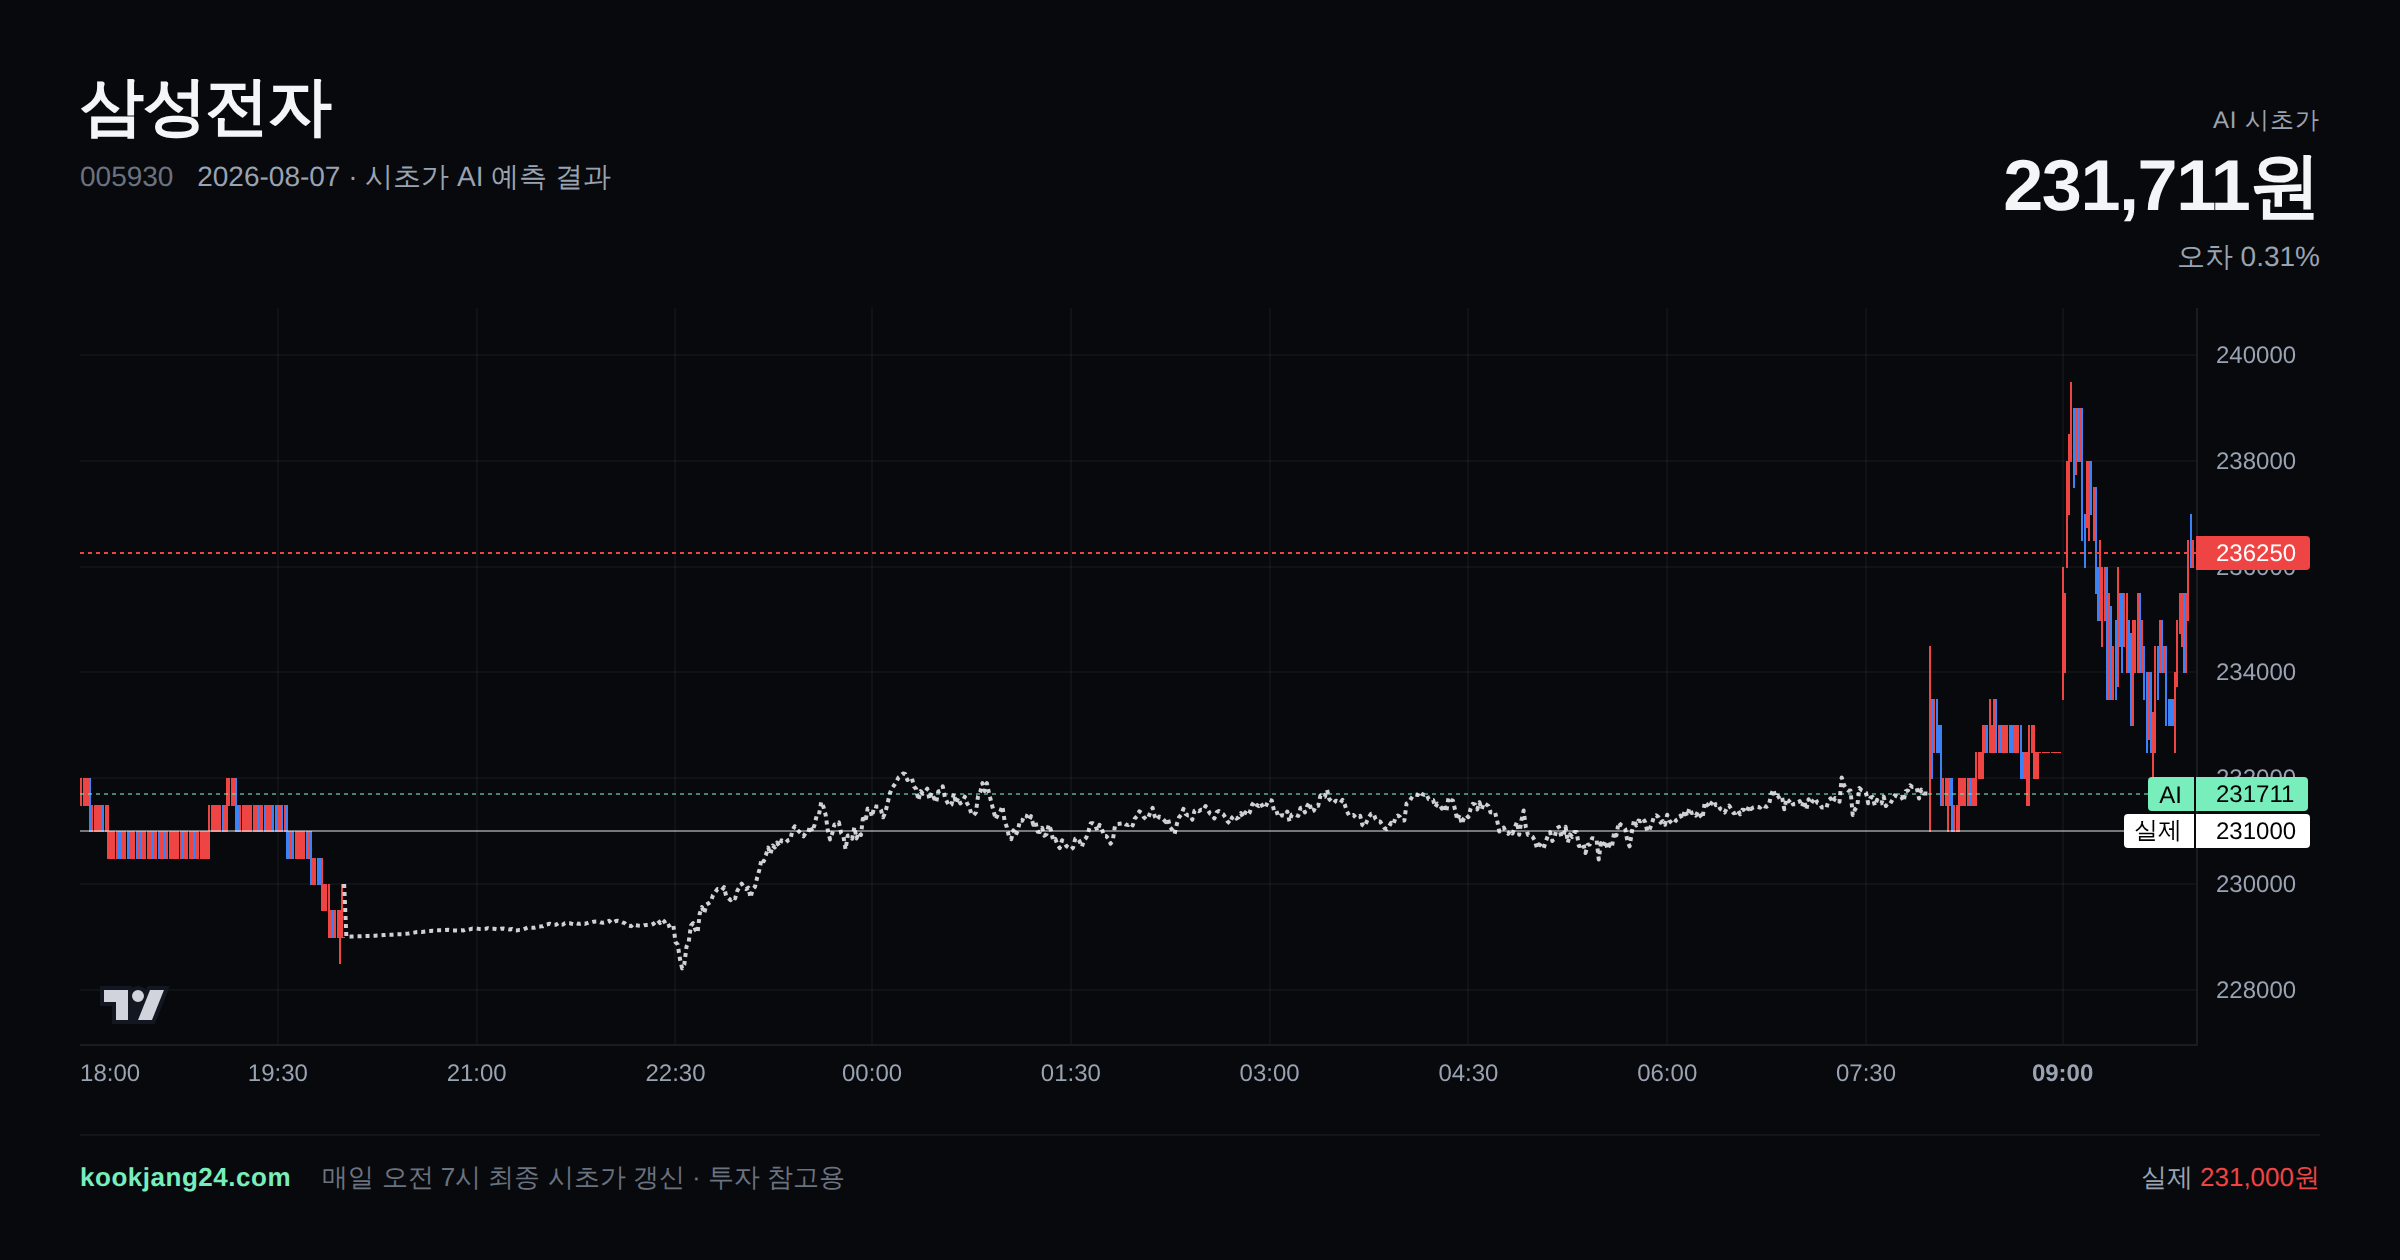The image size is (2400, 1260).
Task: Click the 삼성전자 stock title
Action: point(206,109)
